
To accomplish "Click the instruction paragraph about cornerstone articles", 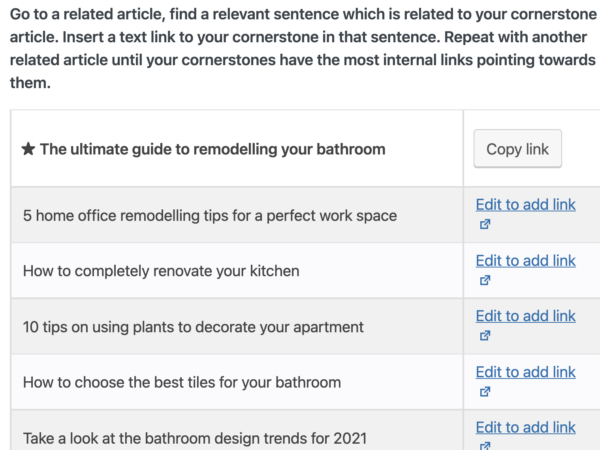I will click(303, 48).
